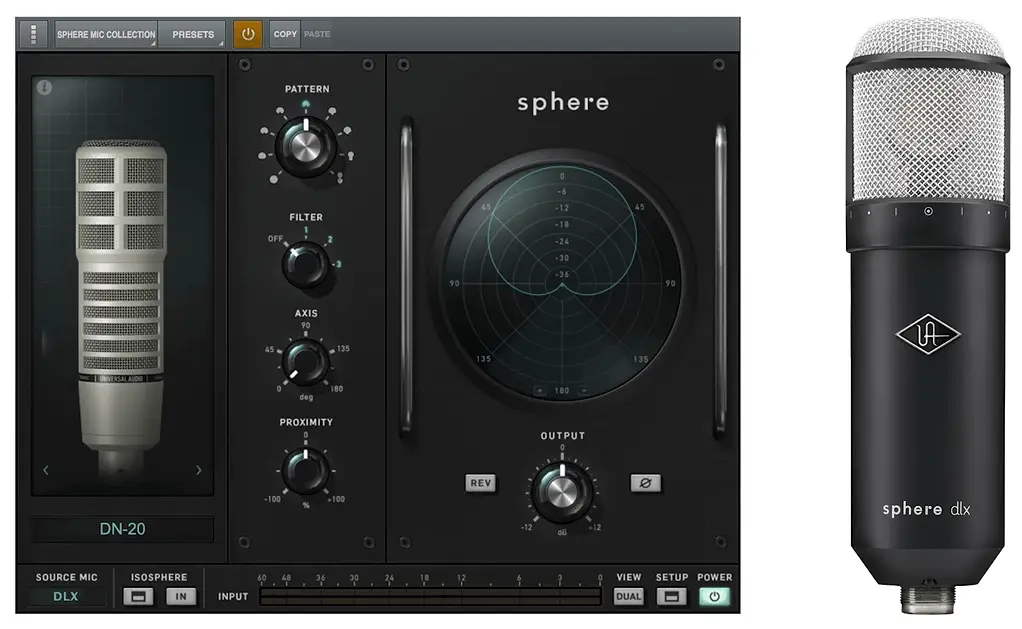Zoom in polar display with plus button
The height and width of the screenshot is (629, 1022).
540,390
